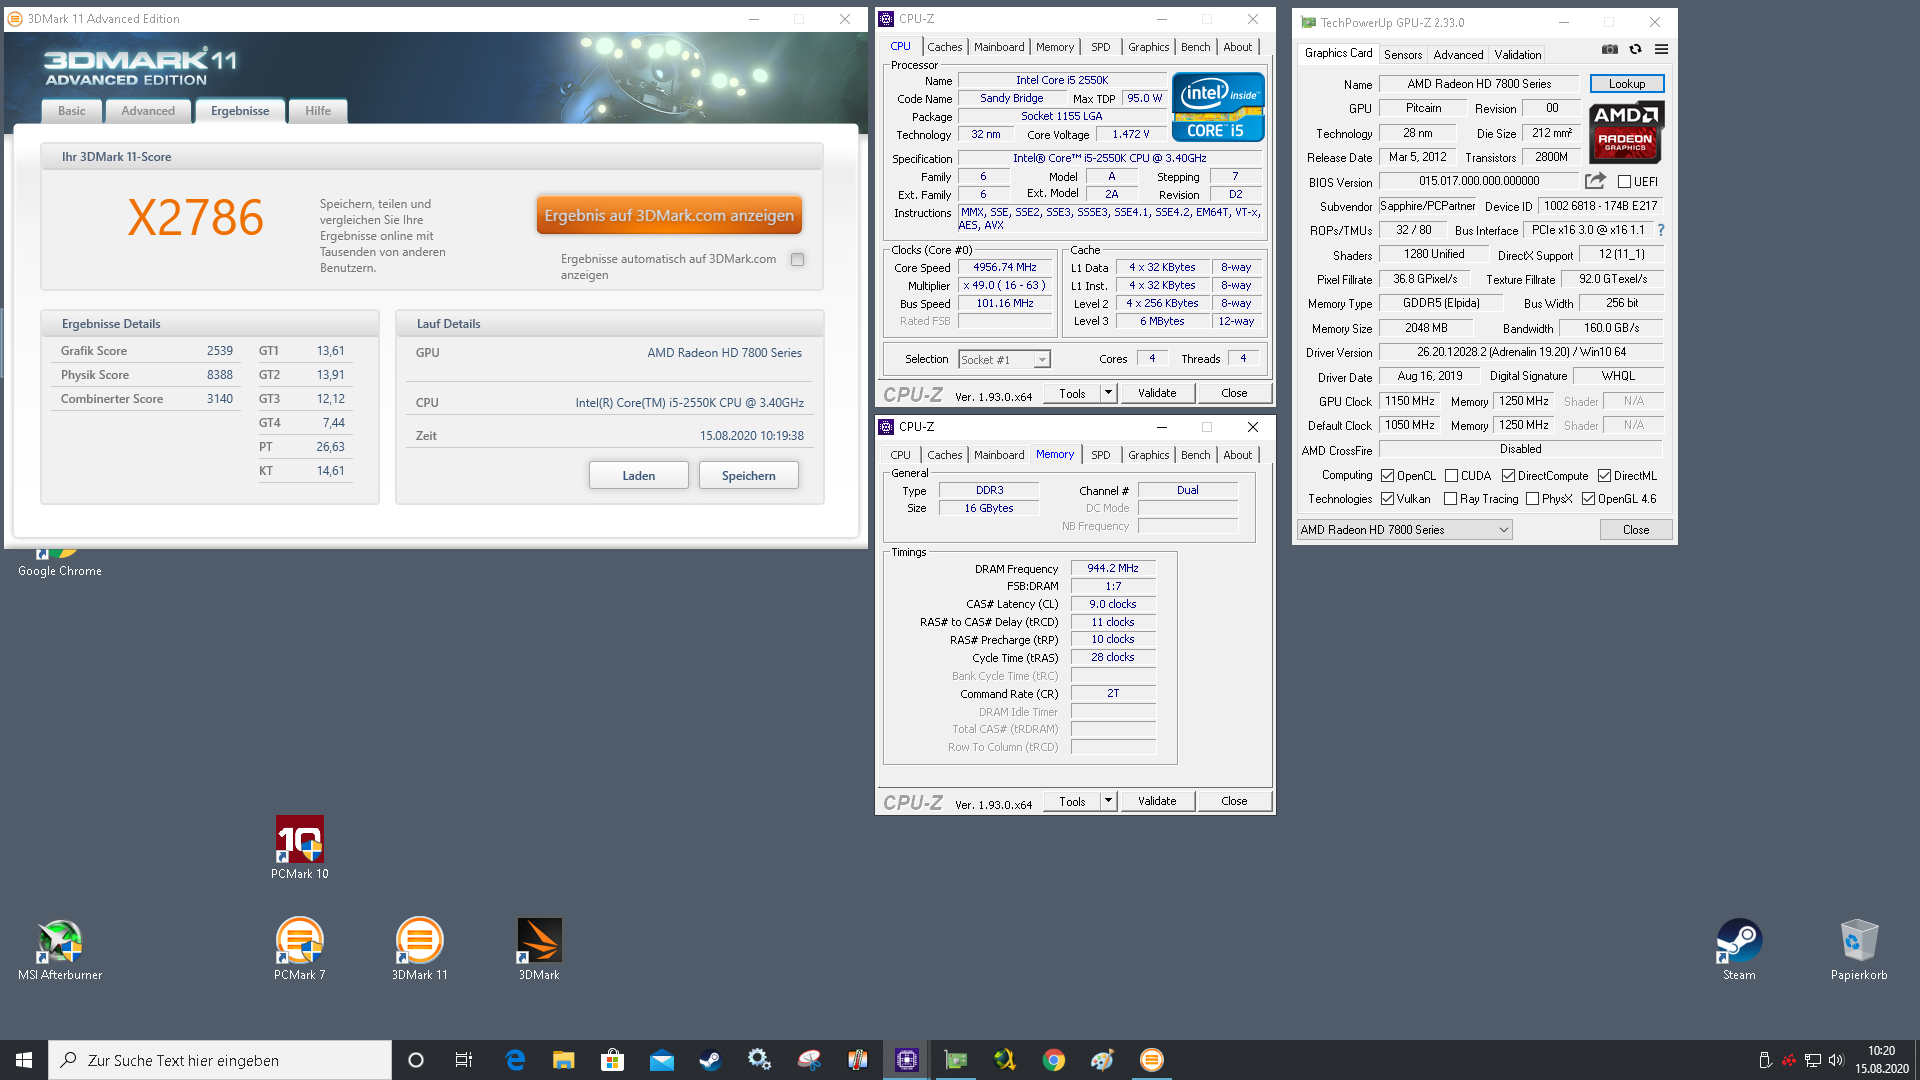Screen dimensions: 1920x1080
Task: Open Paint palette icon in taskbar
Action: click(1103, 1060)
